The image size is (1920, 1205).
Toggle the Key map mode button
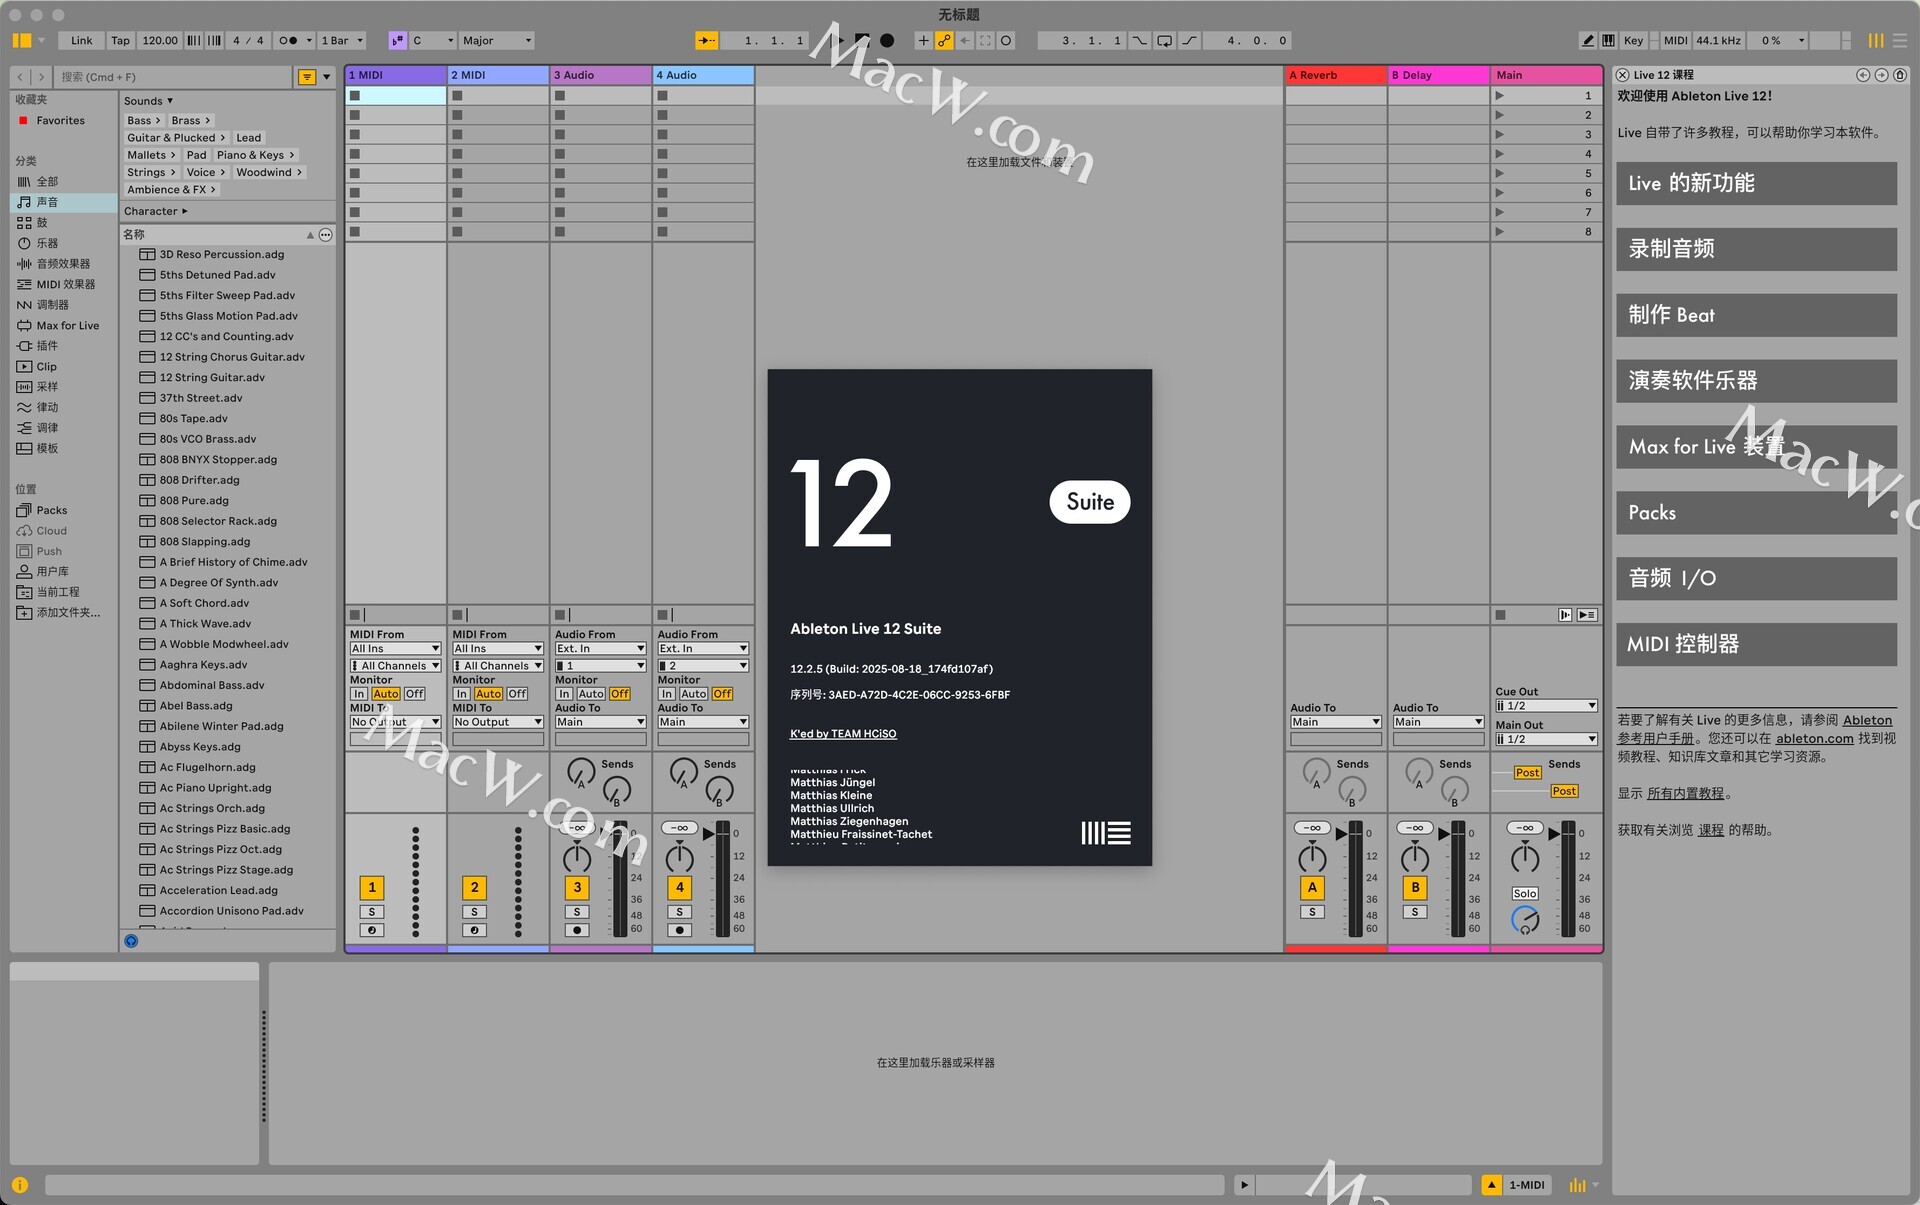click(1633, 41)
